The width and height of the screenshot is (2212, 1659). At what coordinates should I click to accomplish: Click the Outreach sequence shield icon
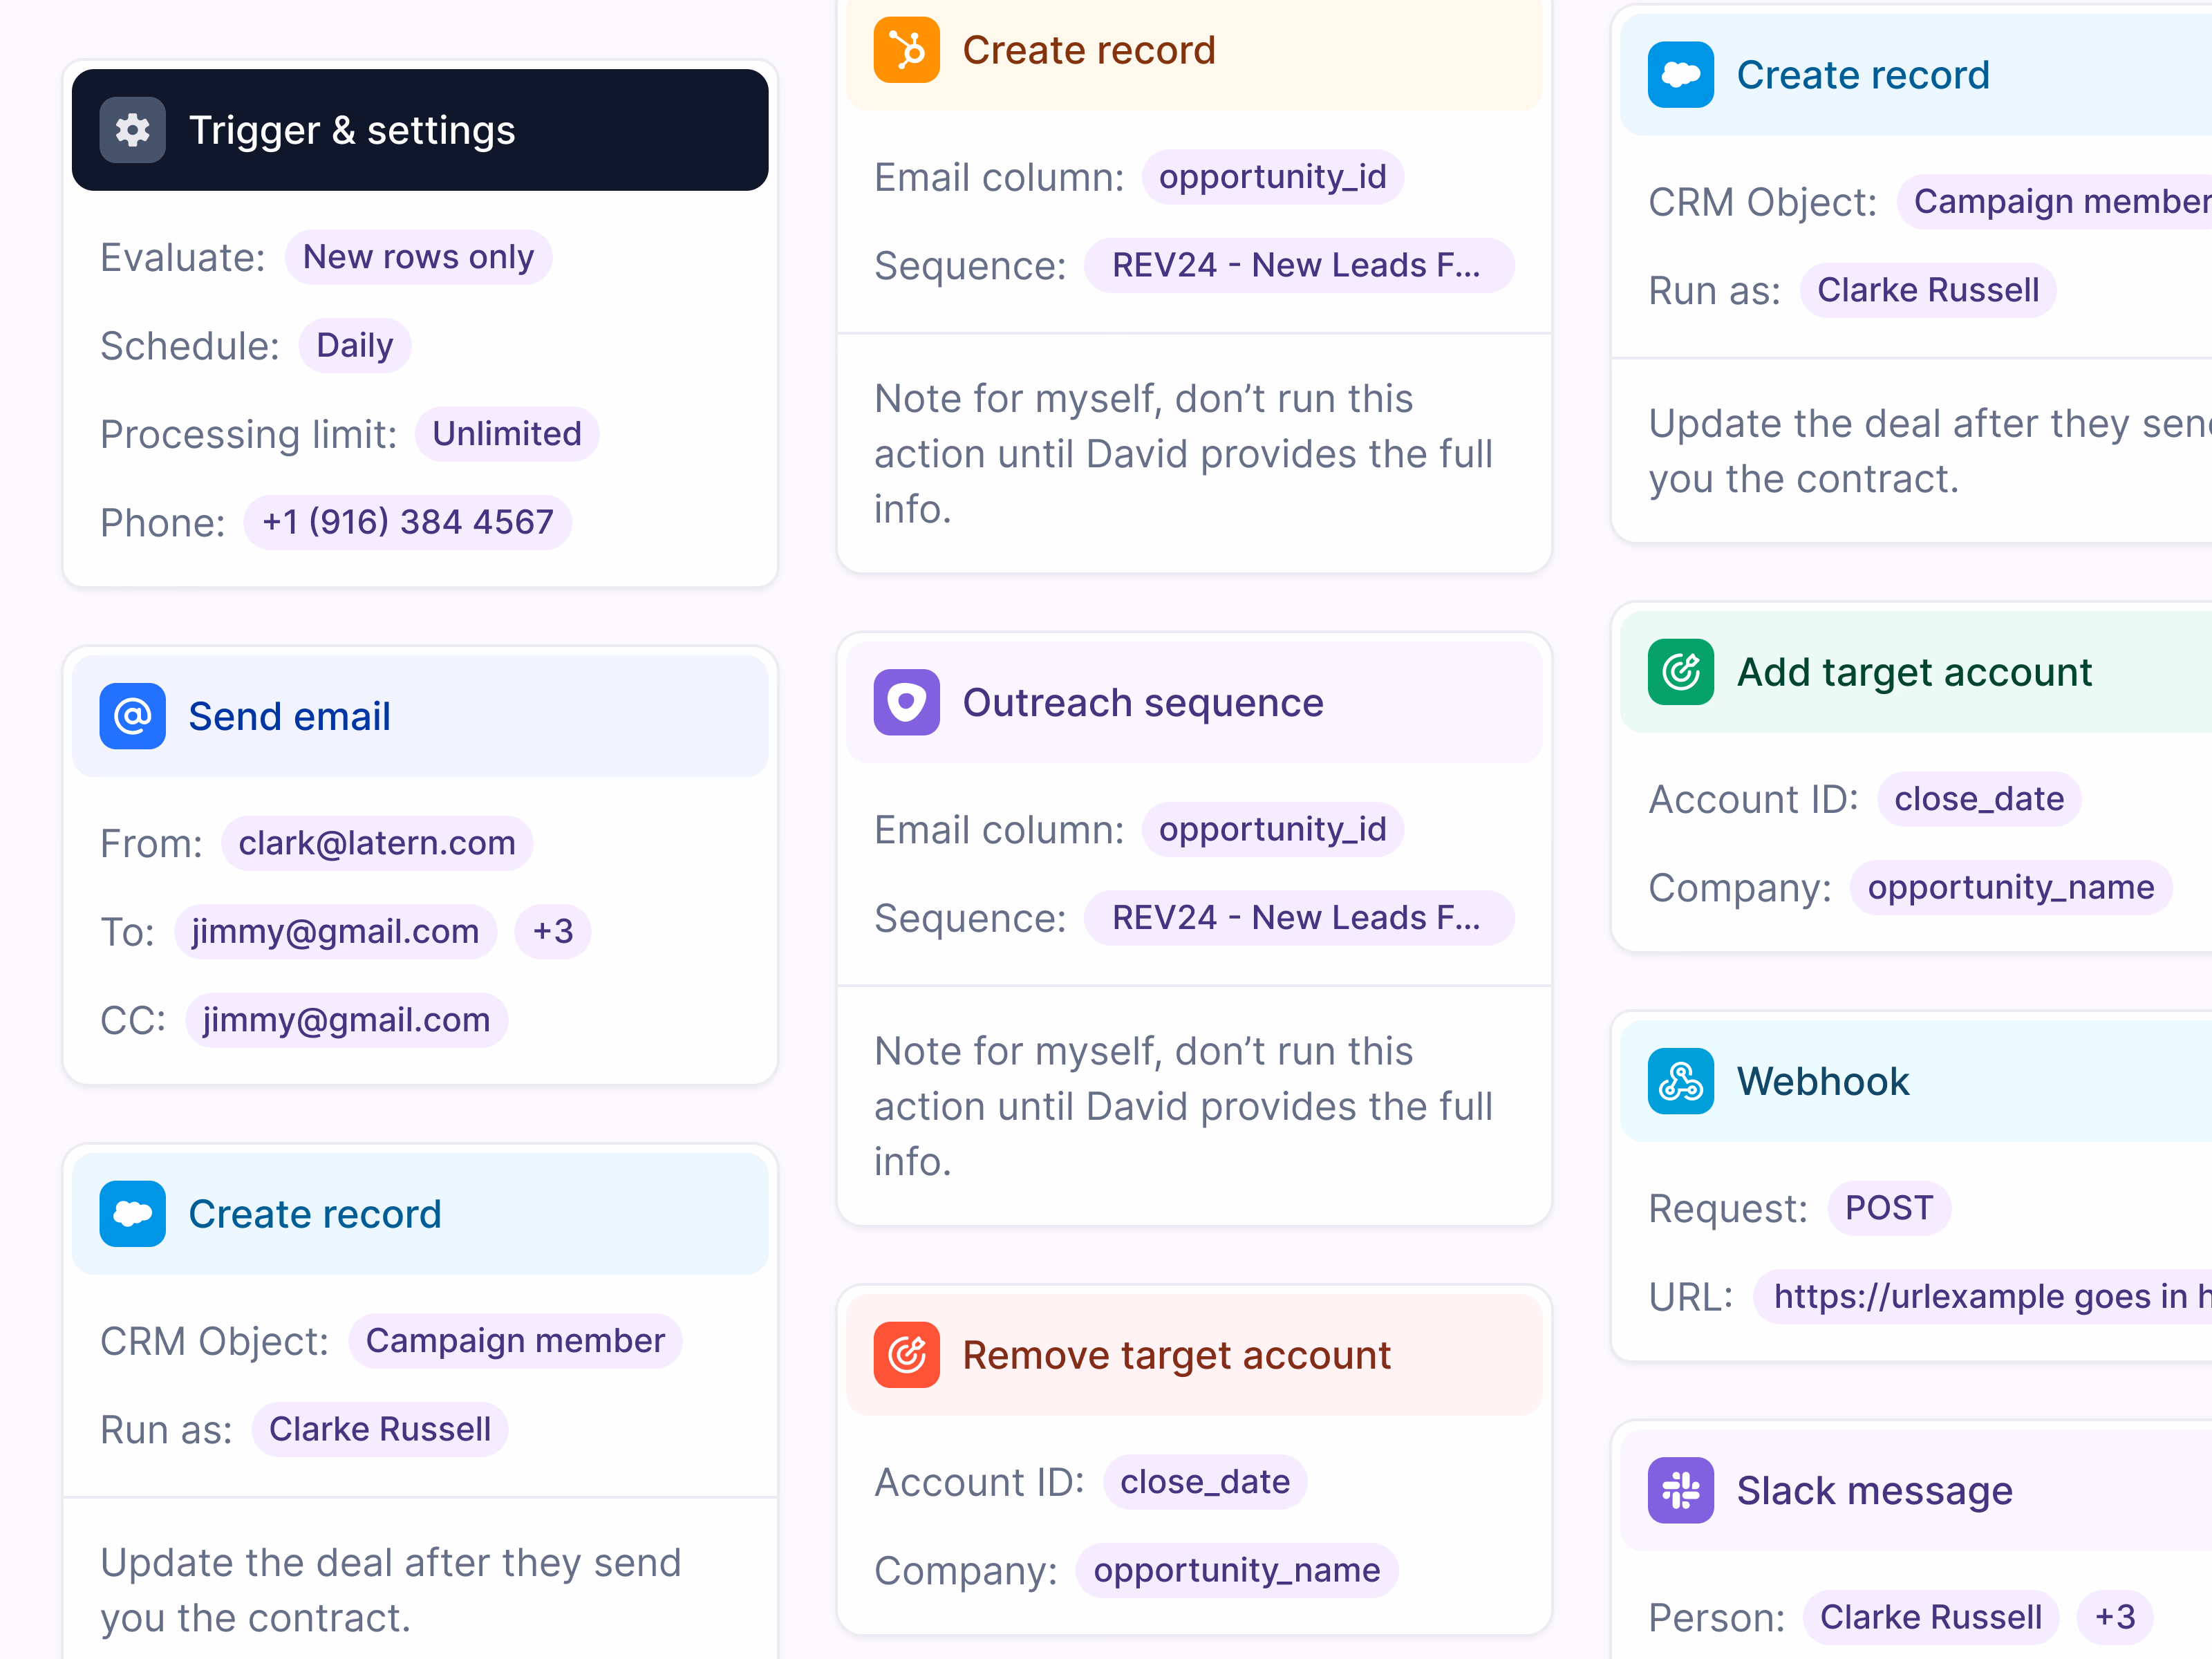[906, 702]
